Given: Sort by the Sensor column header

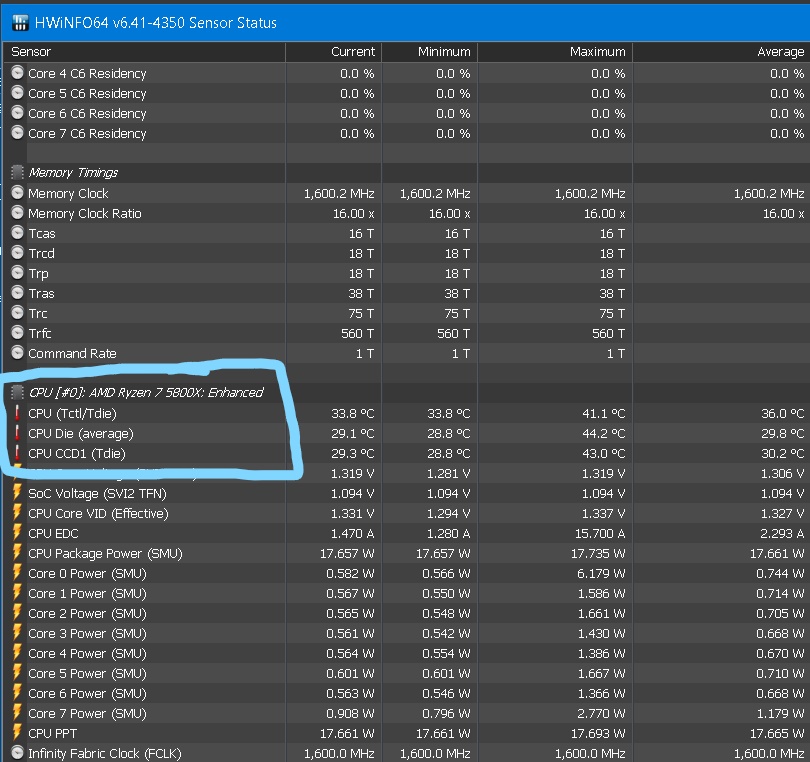Looking at the screenshot, I should tap(145, 52).
